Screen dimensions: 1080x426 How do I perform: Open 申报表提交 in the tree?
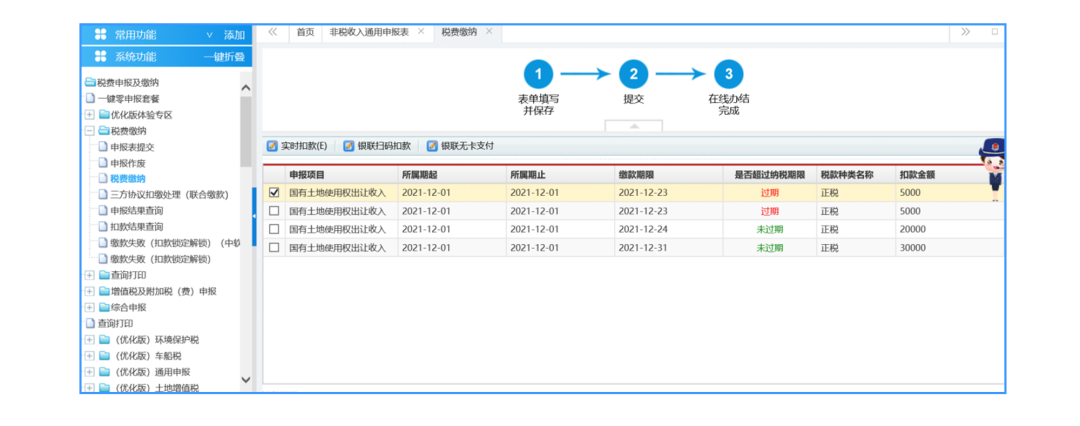coord(132,148)
